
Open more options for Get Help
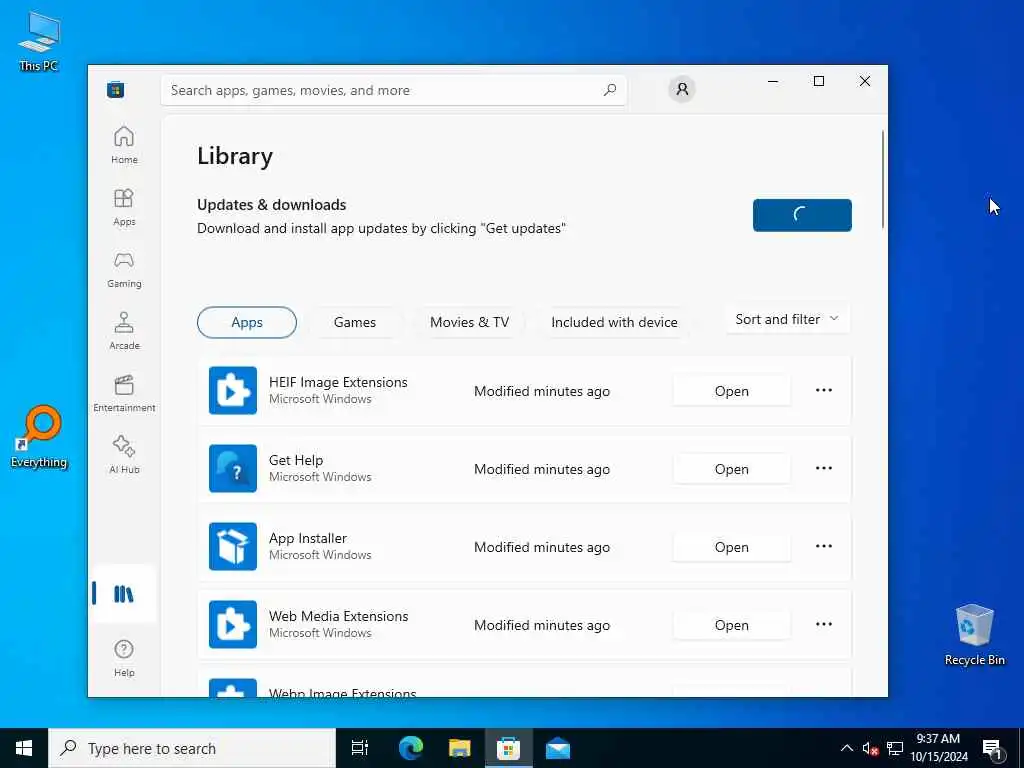point(824,468)
